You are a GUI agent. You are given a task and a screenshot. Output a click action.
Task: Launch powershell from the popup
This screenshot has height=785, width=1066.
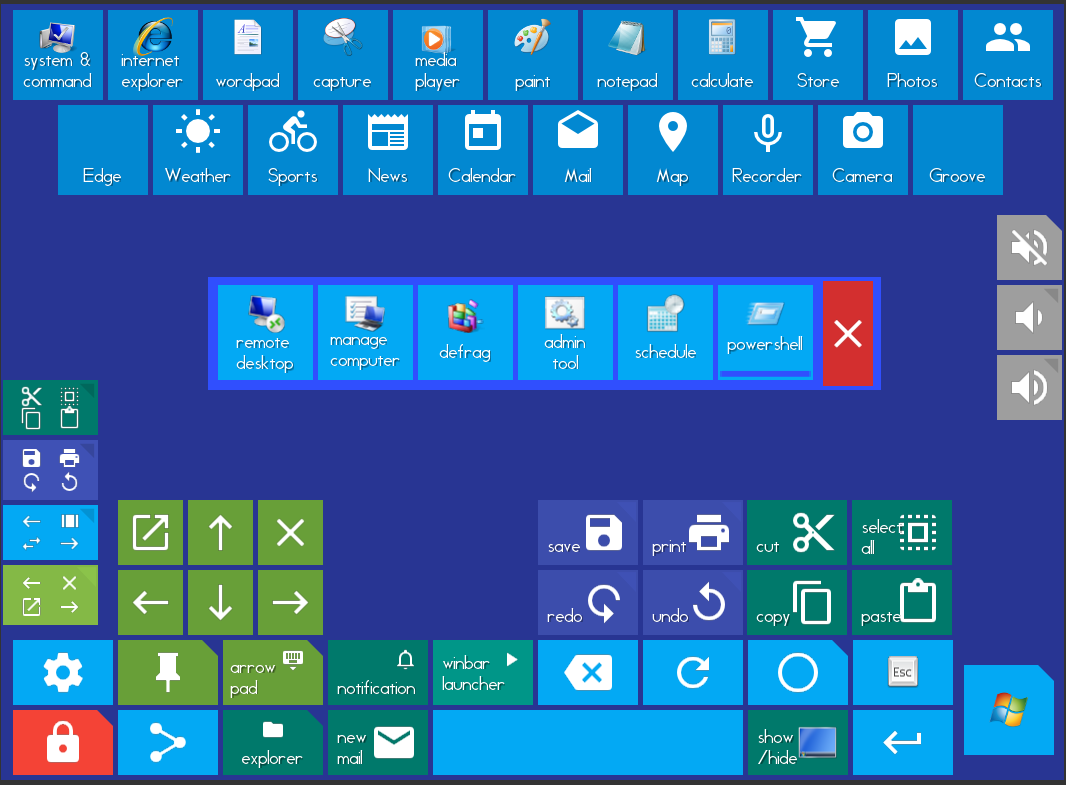pos(765,332)
